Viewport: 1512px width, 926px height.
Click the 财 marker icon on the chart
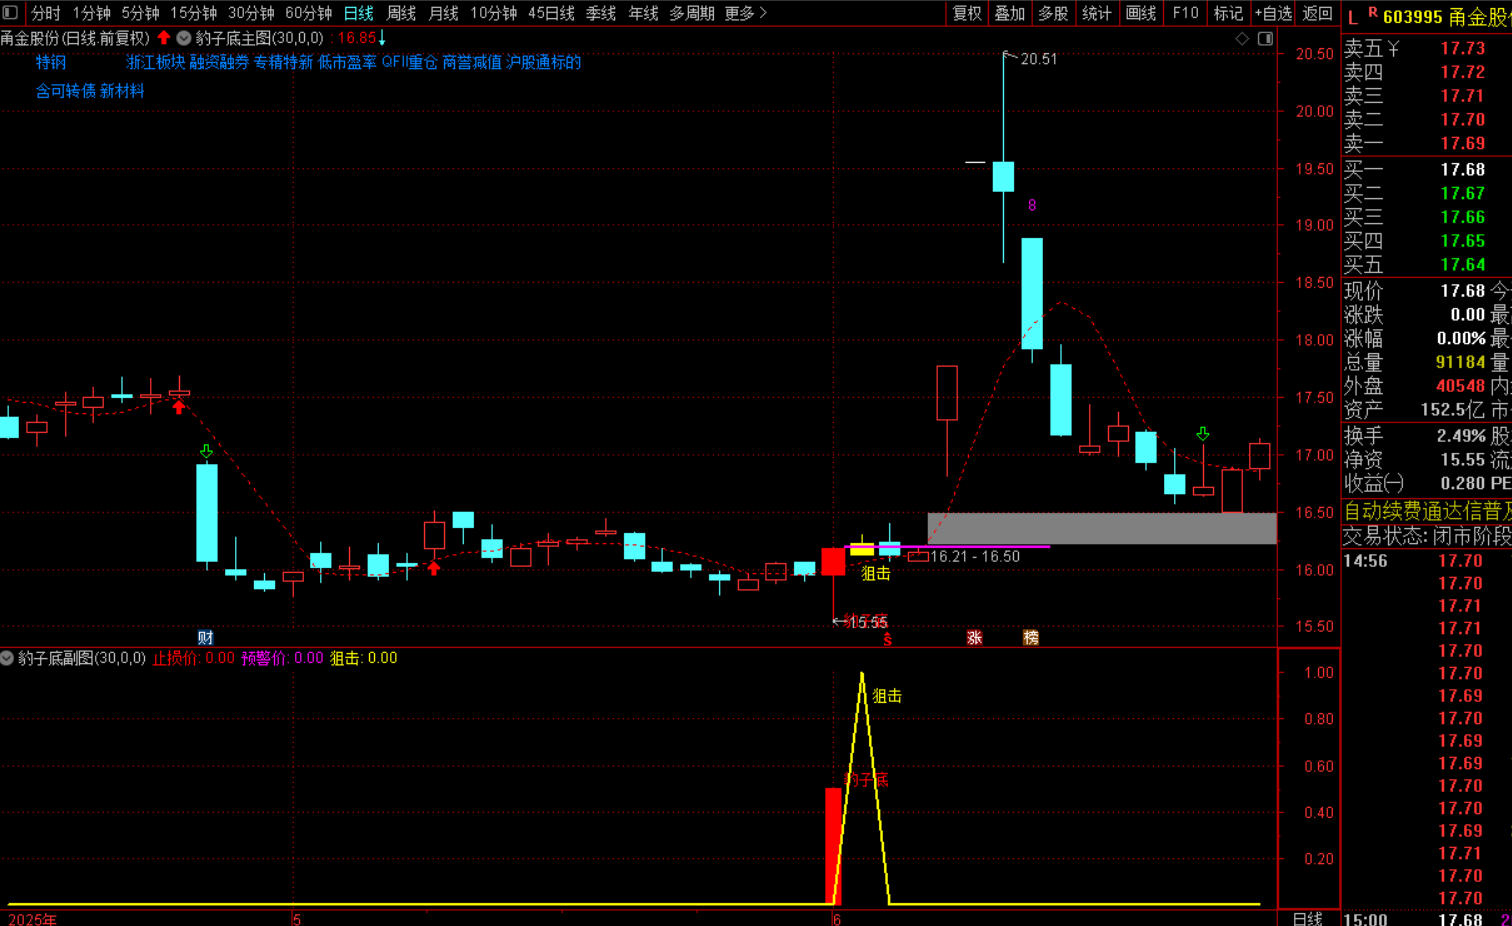point(205,637)
